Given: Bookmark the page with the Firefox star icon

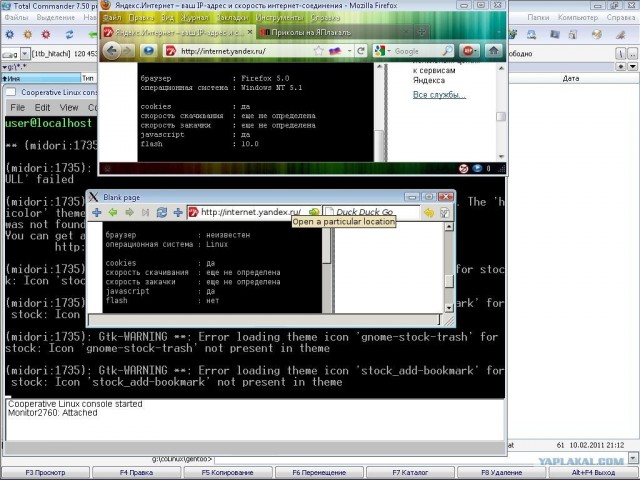Looking at the screenshot, I should point(318,51).
